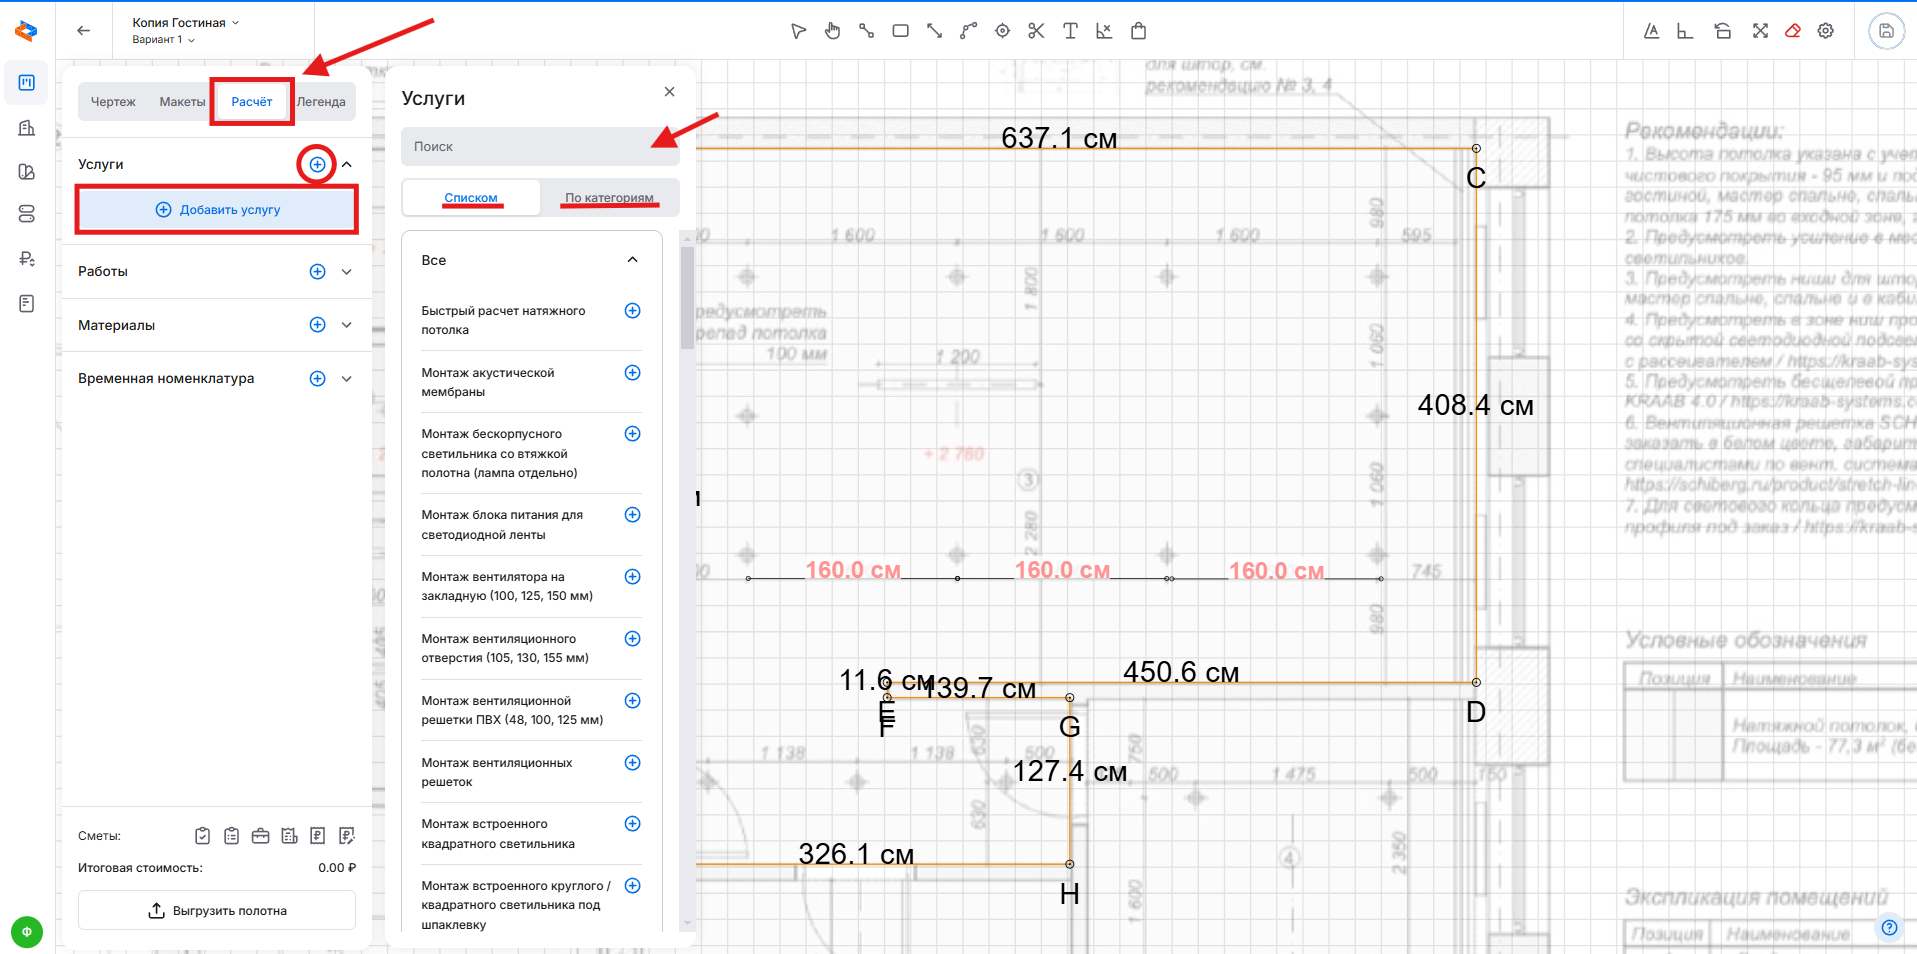Click 'Выгрузить полотна' button

point(217,911)
